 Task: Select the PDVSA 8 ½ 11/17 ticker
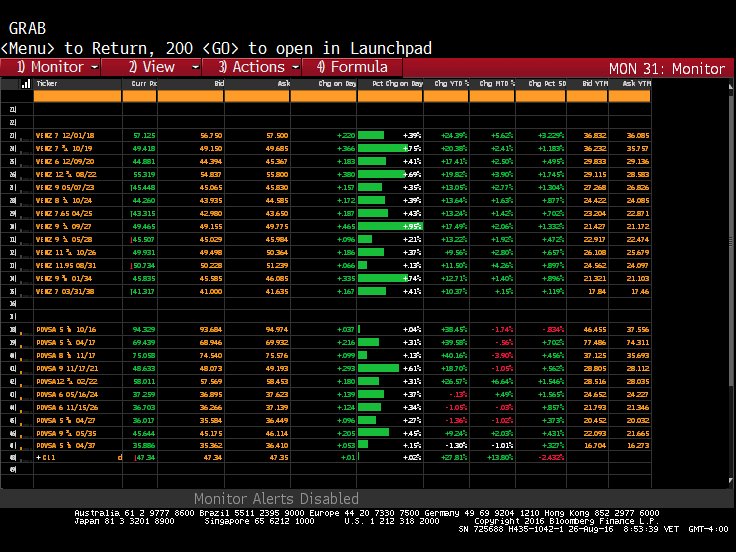pos(66,356)
